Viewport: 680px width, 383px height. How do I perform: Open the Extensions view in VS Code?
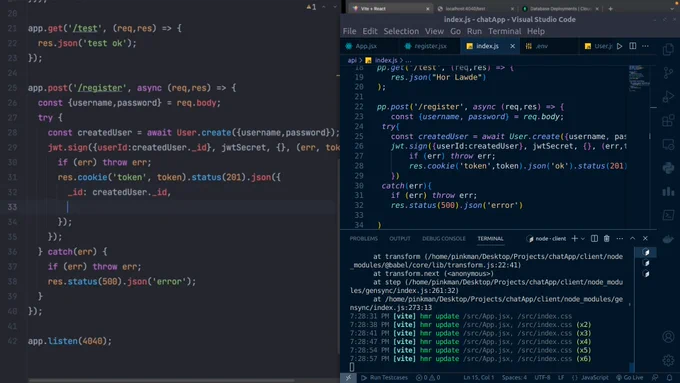tap(668, 120)
